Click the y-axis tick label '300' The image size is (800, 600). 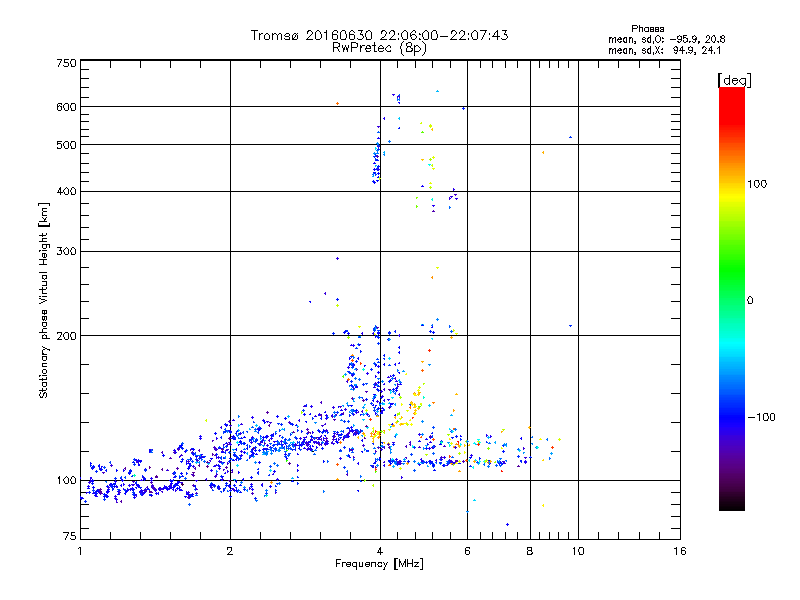tap(67, 252)
